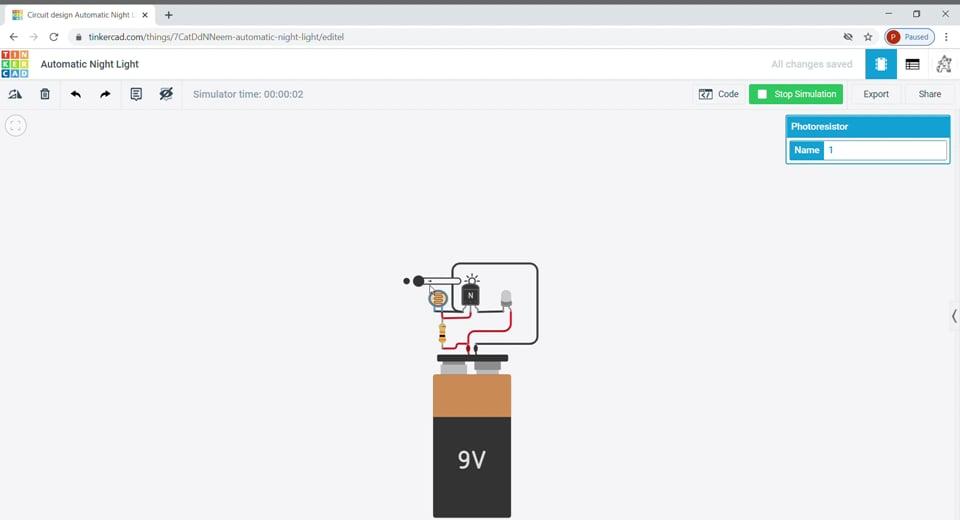
Task: Open the component list view
Action: [x=912, y=64]
